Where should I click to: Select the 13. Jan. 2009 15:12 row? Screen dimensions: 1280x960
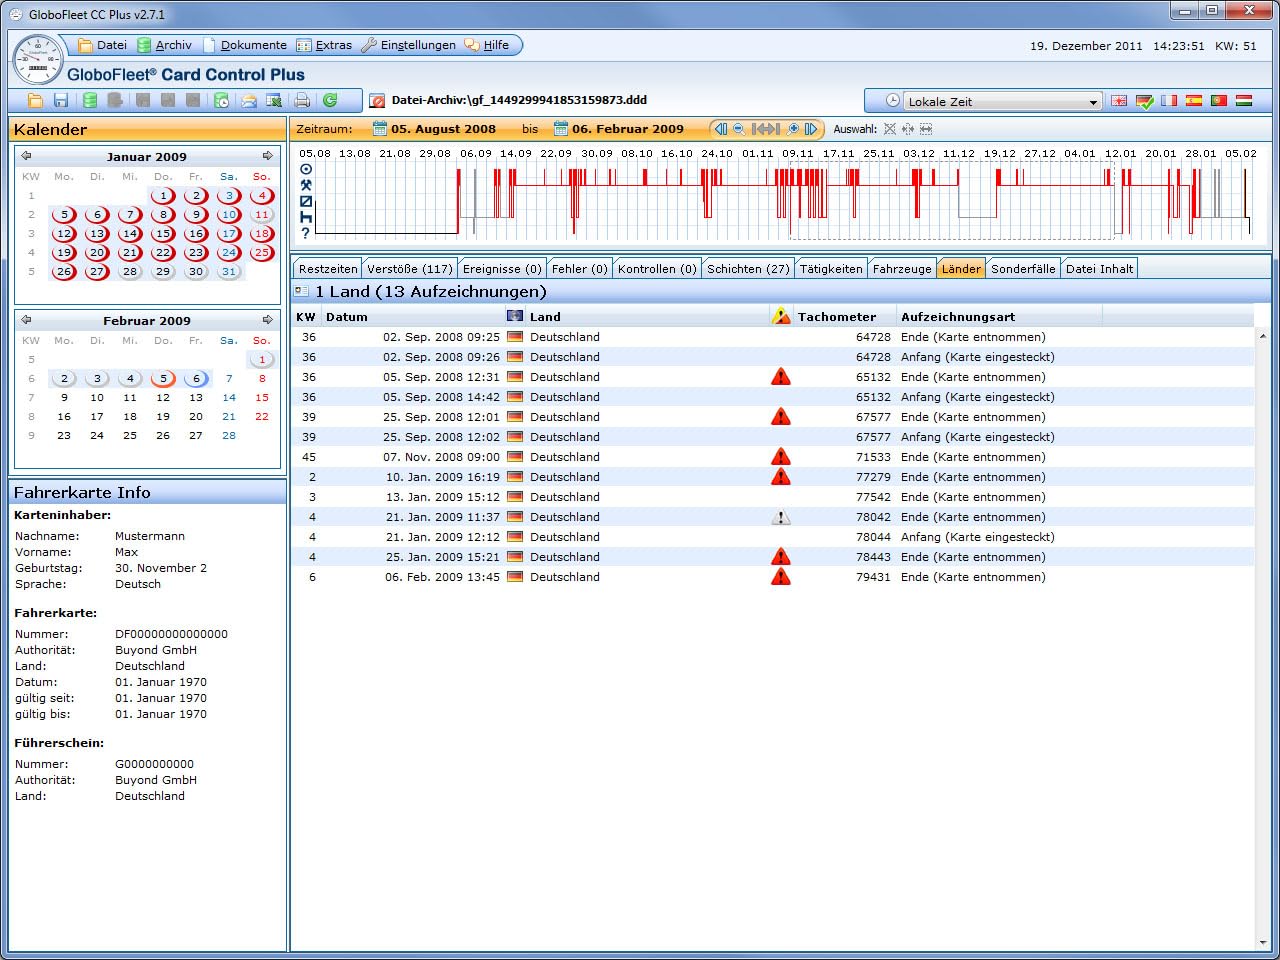click(x=773, y=497)
